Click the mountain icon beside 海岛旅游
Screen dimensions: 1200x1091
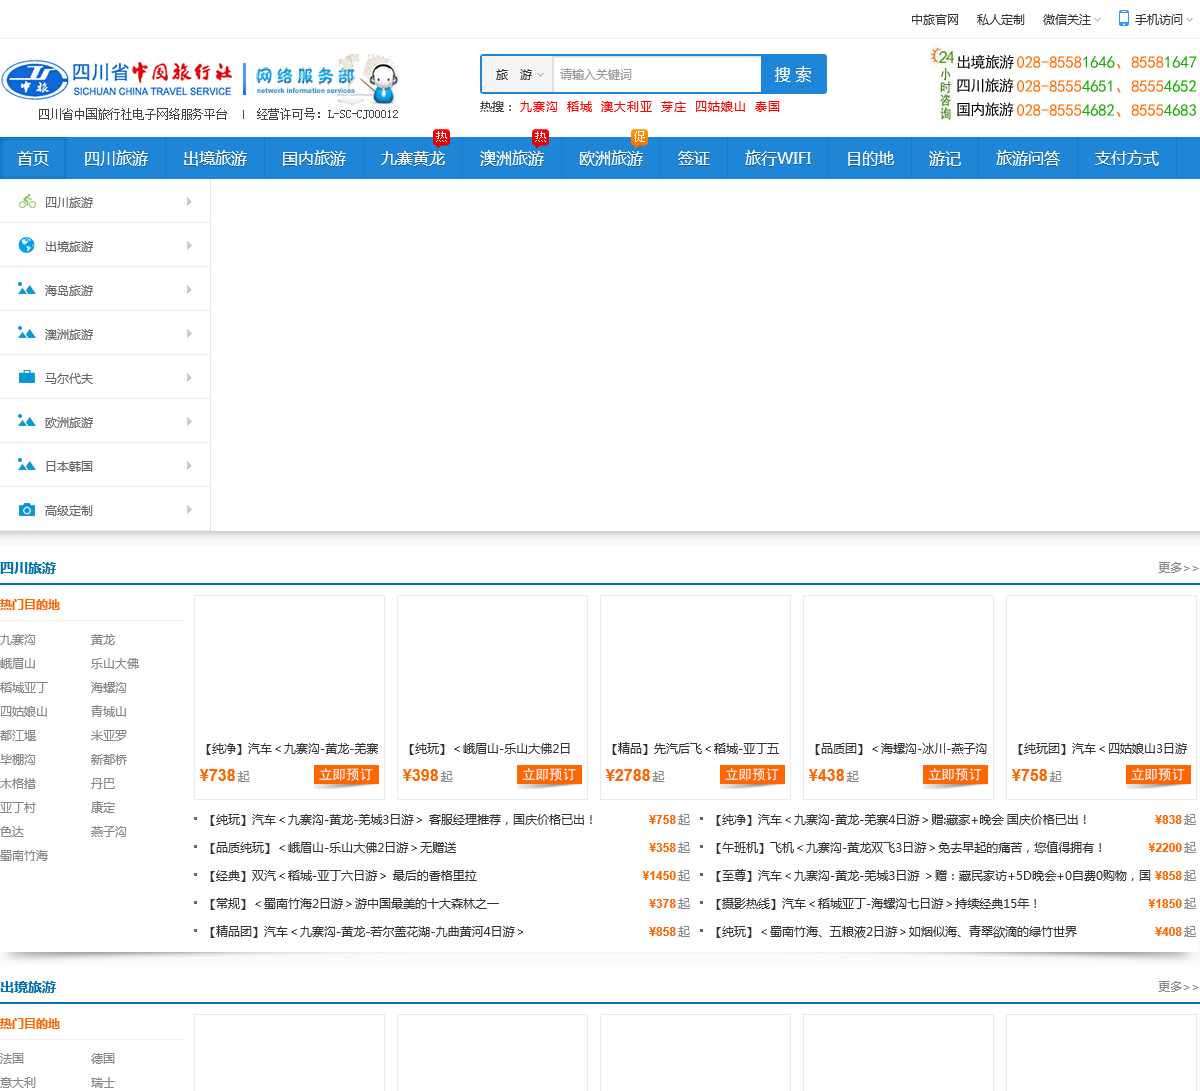pos(27,289)
